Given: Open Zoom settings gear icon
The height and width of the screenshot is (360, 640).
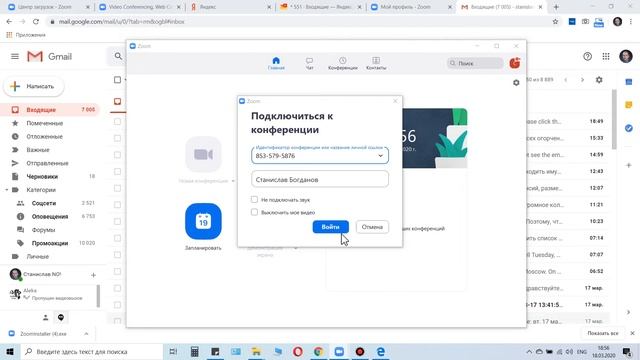Looking at the screenshot, I should (516, 83).
